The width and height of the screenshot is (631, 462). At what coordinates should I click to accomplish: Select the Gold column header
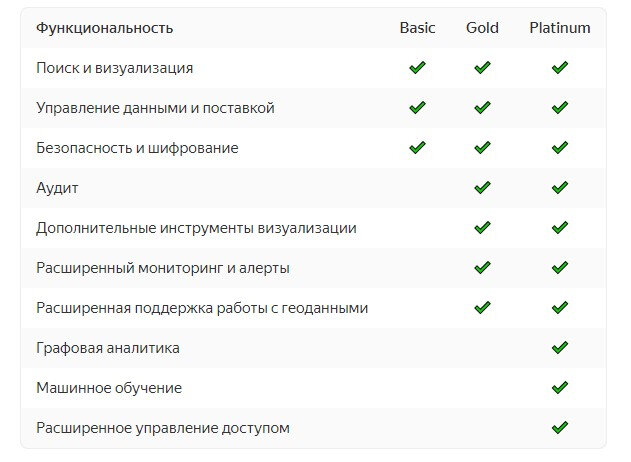tap(482, 28)
